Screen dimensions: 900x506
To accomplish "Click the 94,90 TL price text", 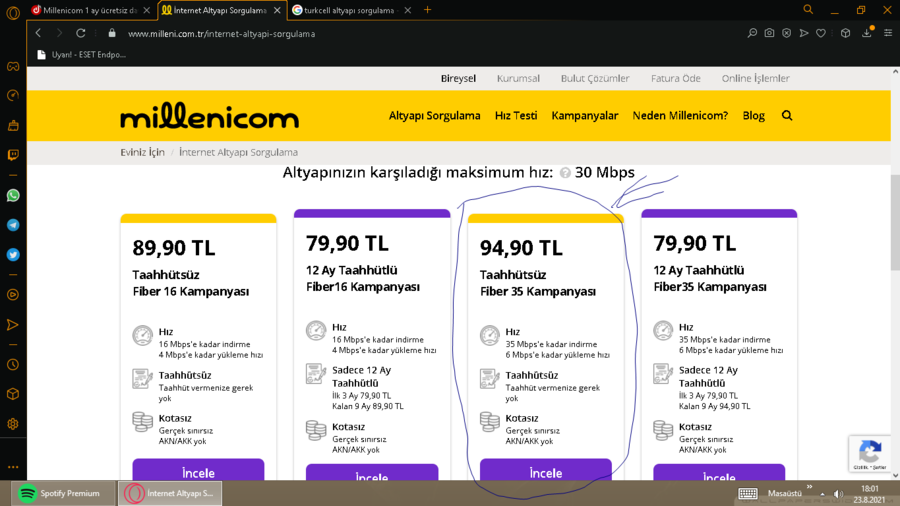I will tap(521, 248).
